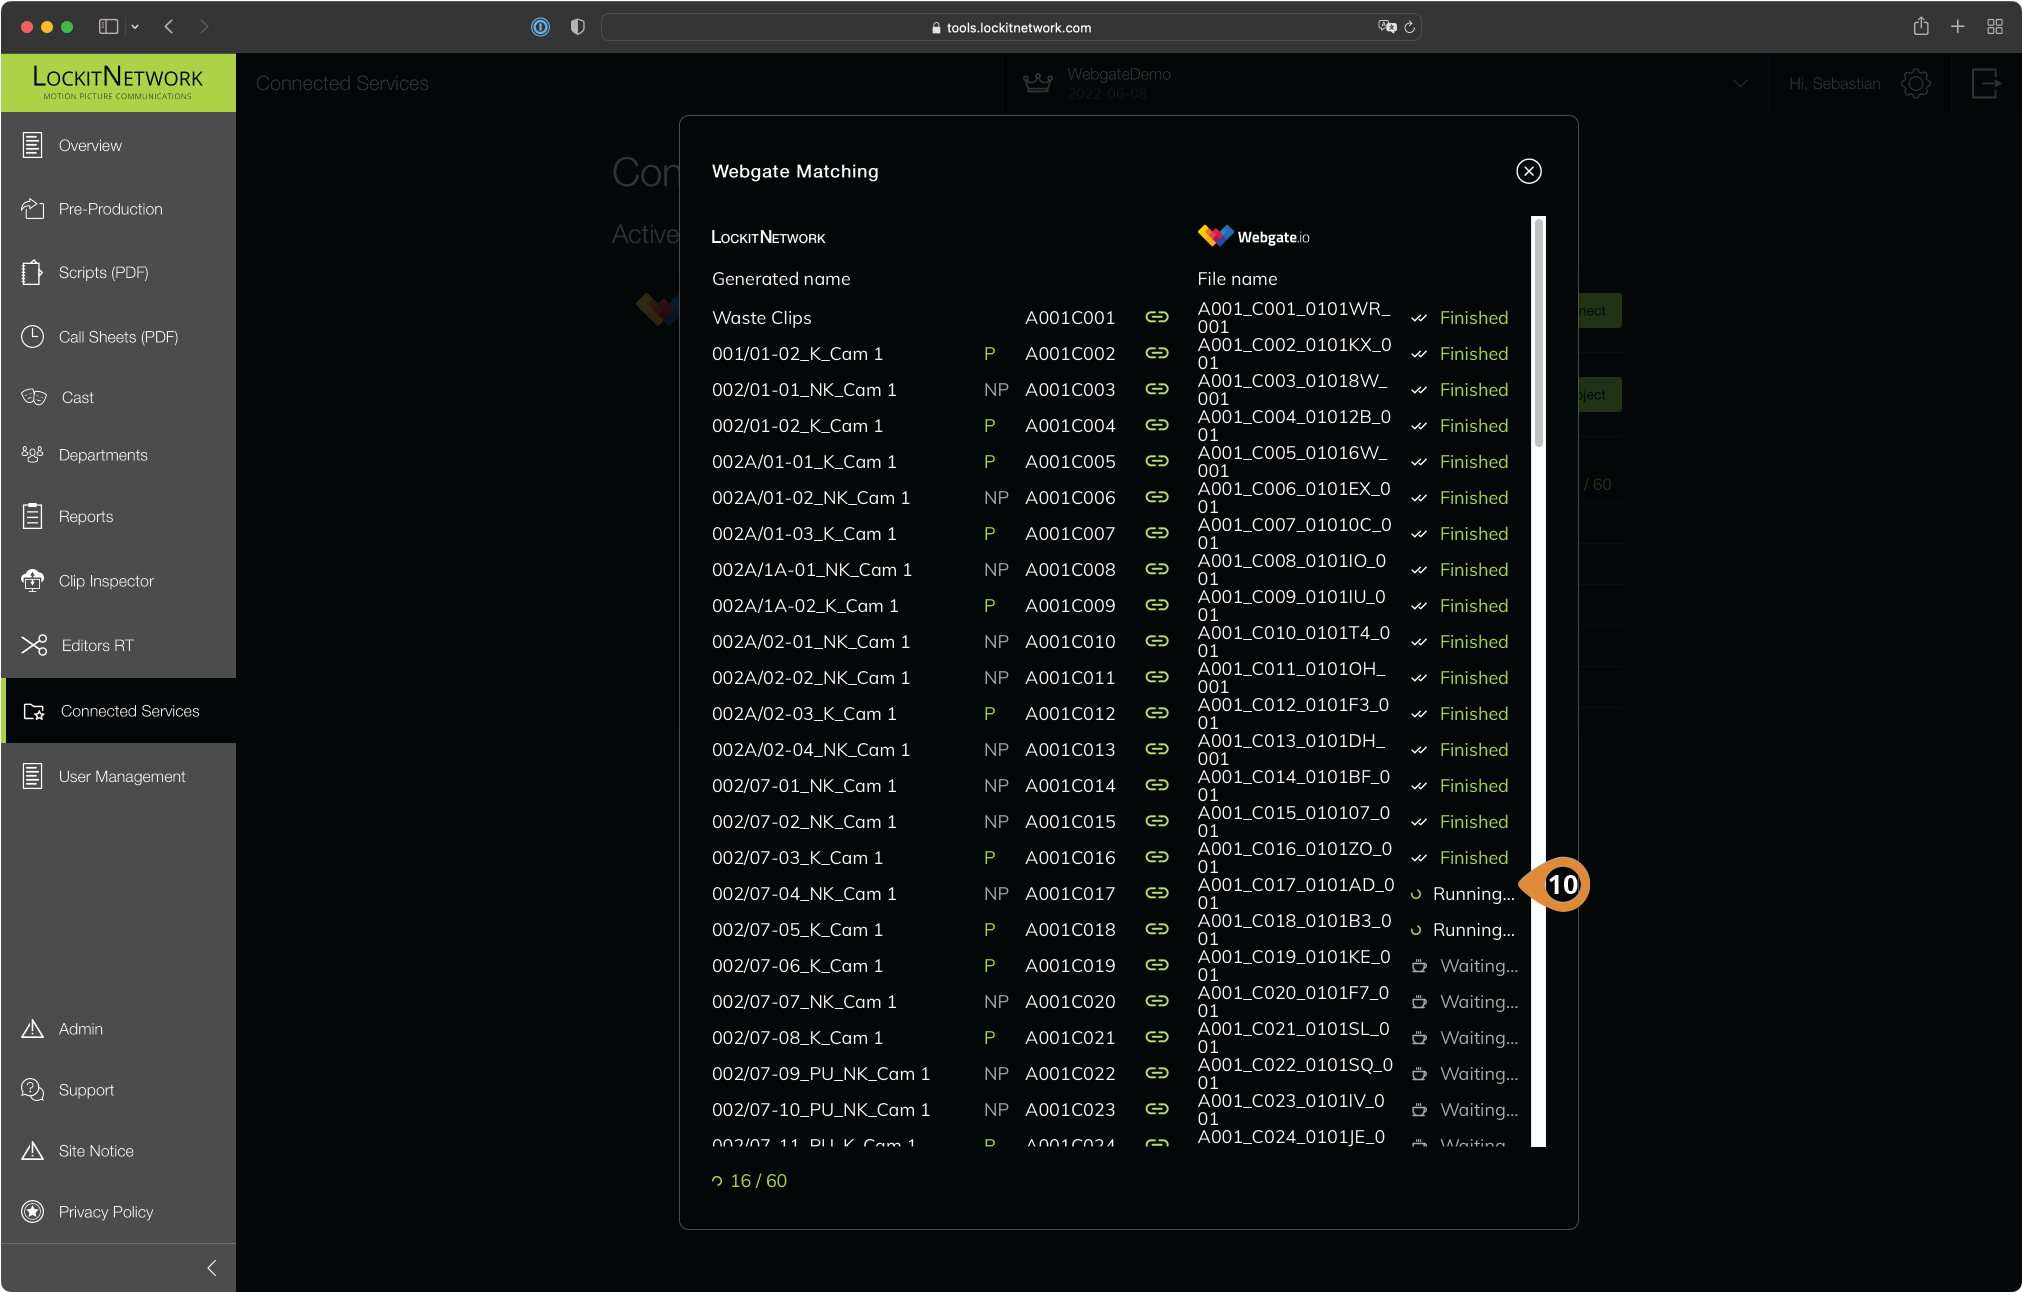The height and width of the screenshot is (1292, 2022).
Task: Click link icon for A001C002 row
Action: 1157,353
